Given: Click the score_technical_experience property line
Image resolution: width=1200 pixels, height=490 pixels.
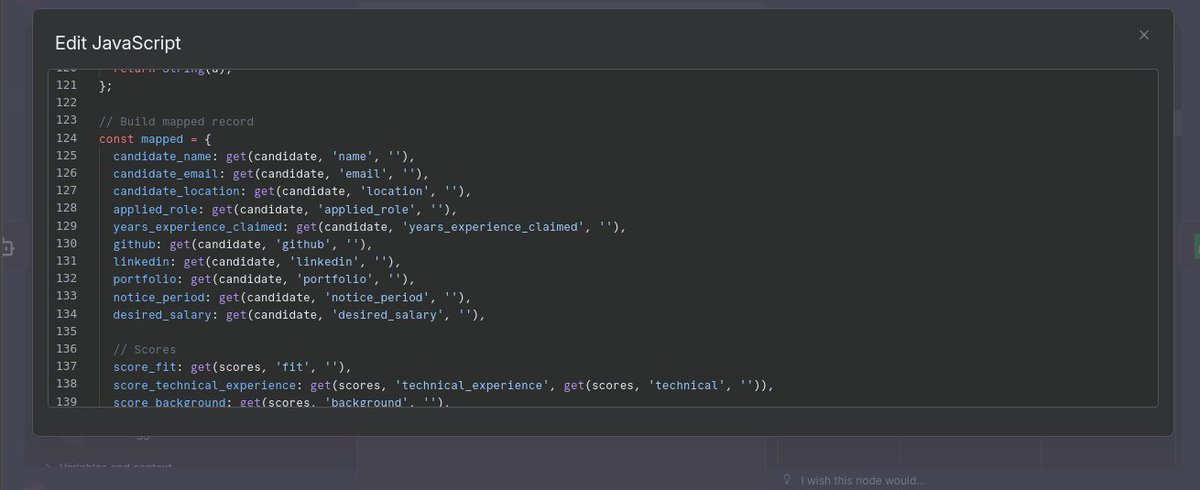Looking at the screenshot, I should pos(443,385).
